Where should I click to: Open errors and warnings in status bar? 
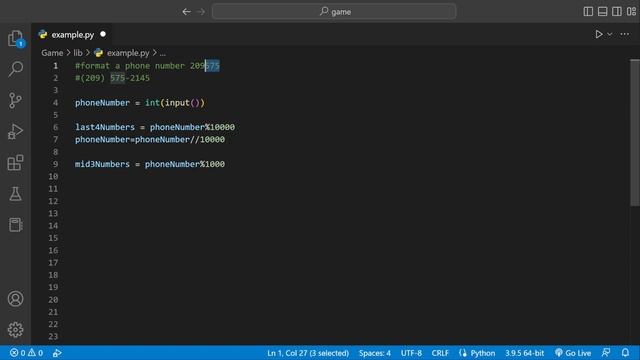[x=27, y=353]
